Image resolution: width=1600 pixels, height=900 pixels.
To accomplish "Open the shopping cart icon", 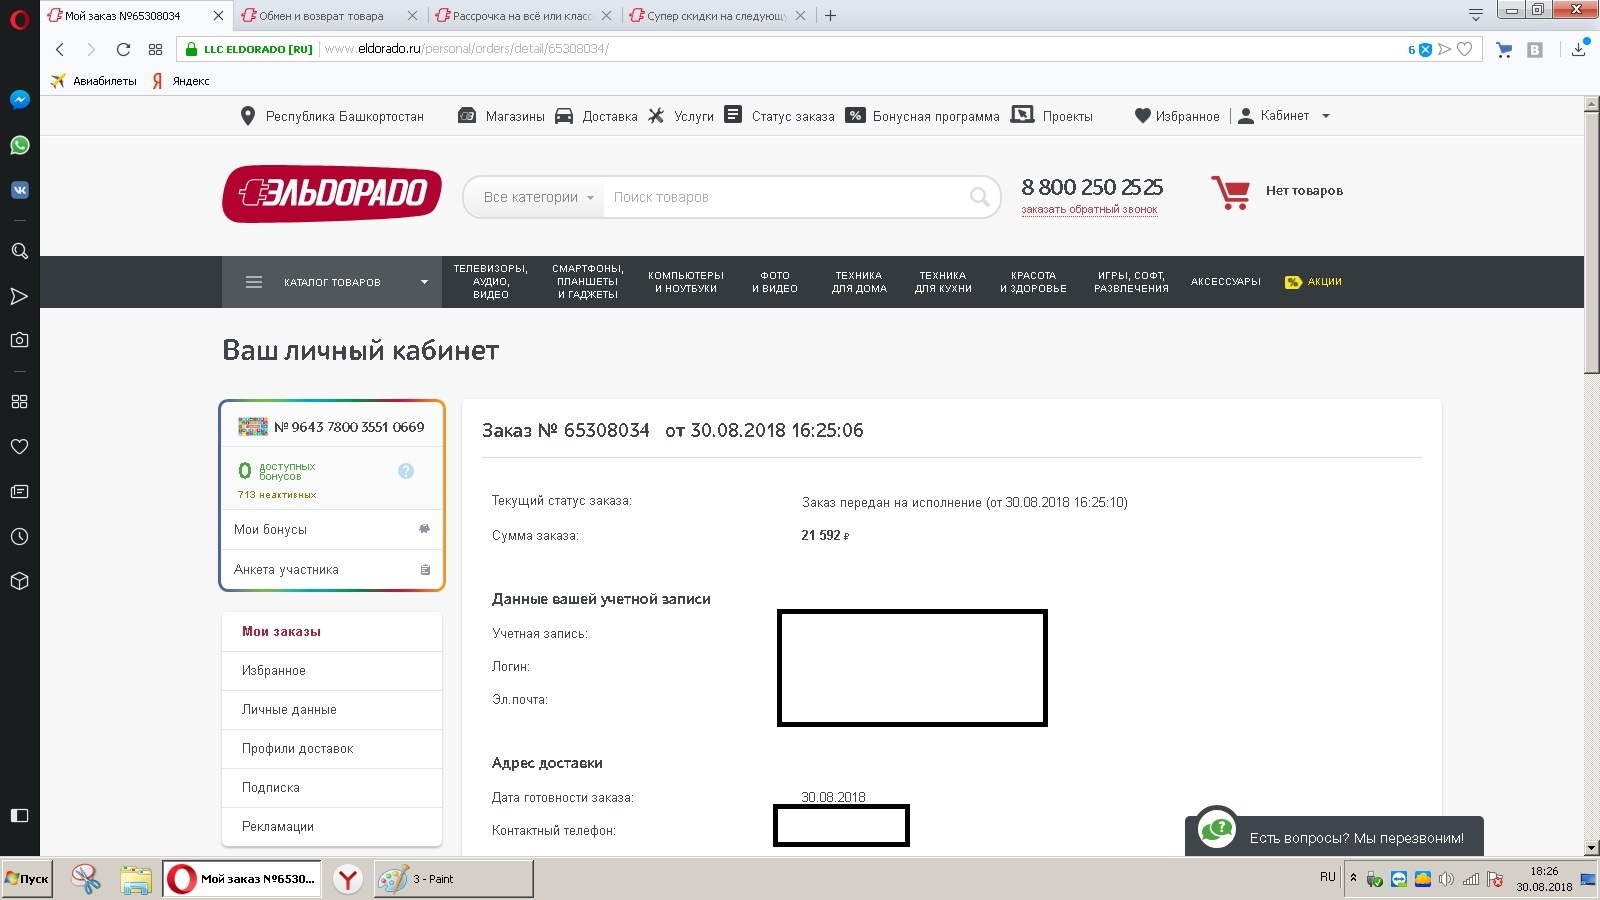I will coord(1230,192).
